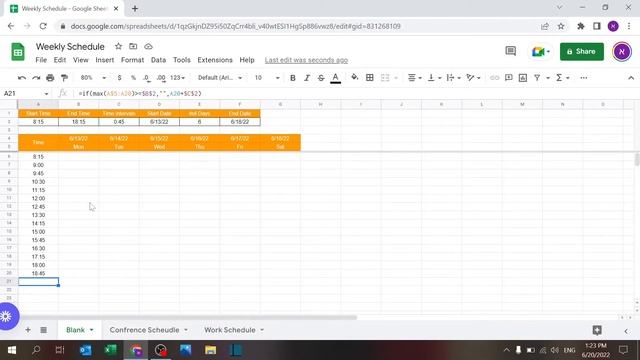Screen dimensions: 640x360
Task: Open File Explorer from the taskbar
Action: (211, 350)
